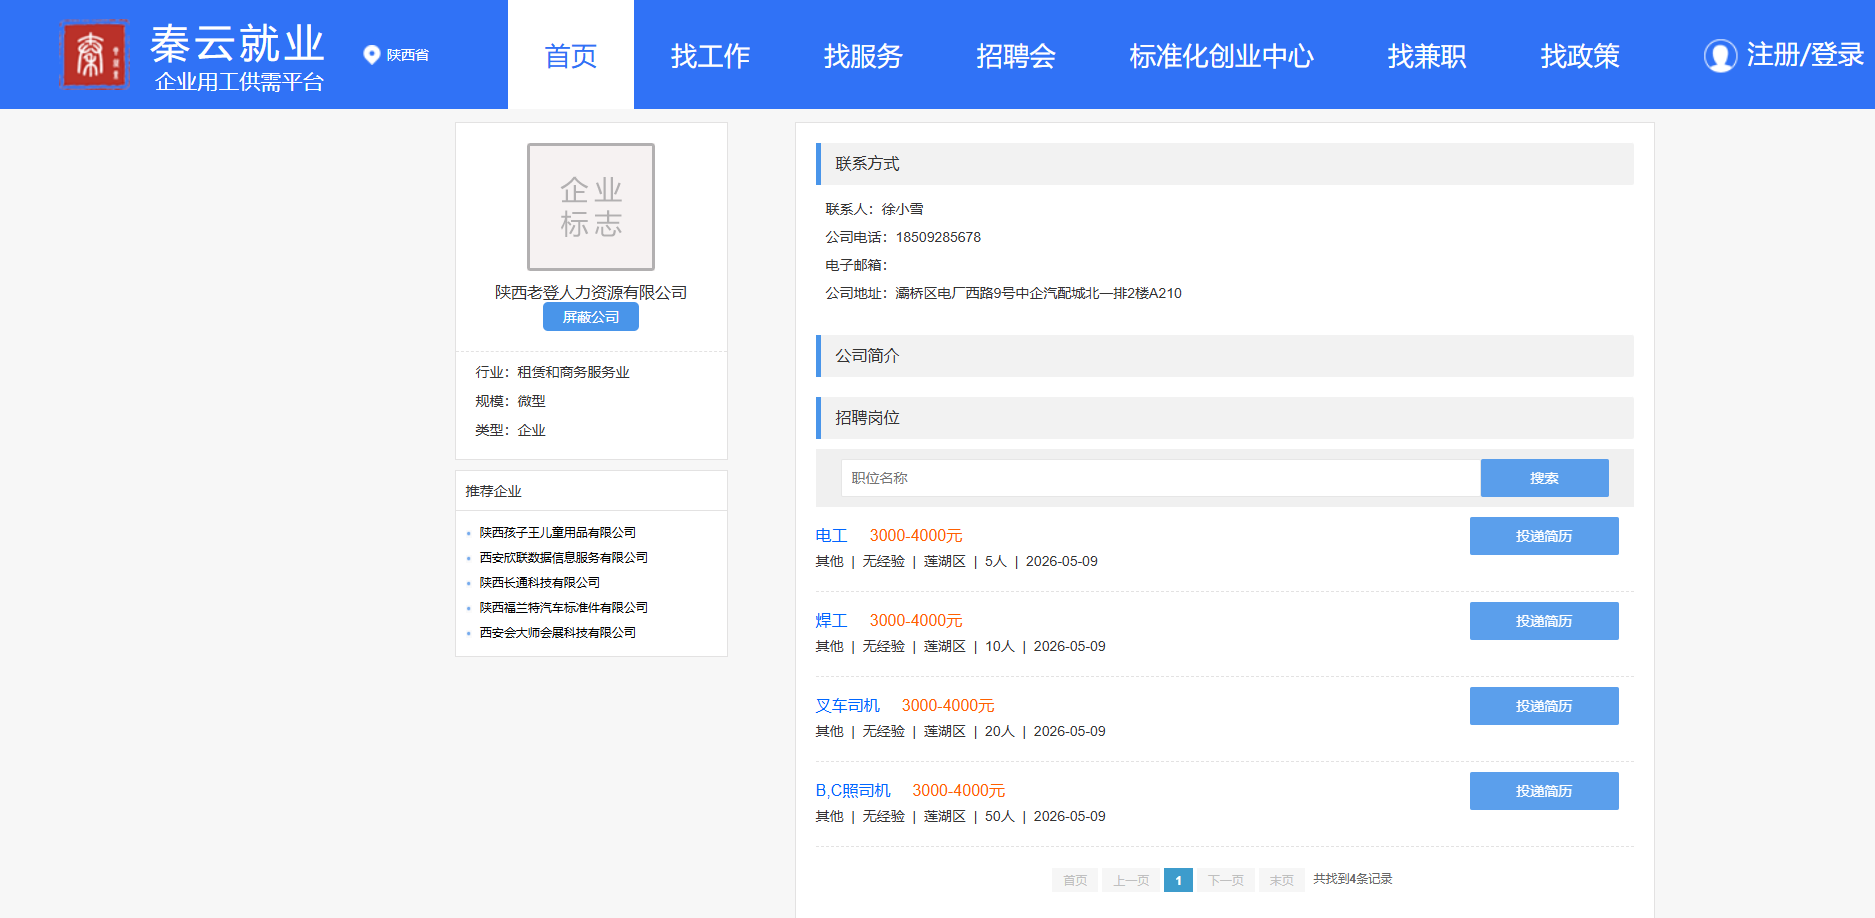The height and width of the screenshot is (918, 1875).
Task: Click the 首页 pagination button
Action: 1075,880
